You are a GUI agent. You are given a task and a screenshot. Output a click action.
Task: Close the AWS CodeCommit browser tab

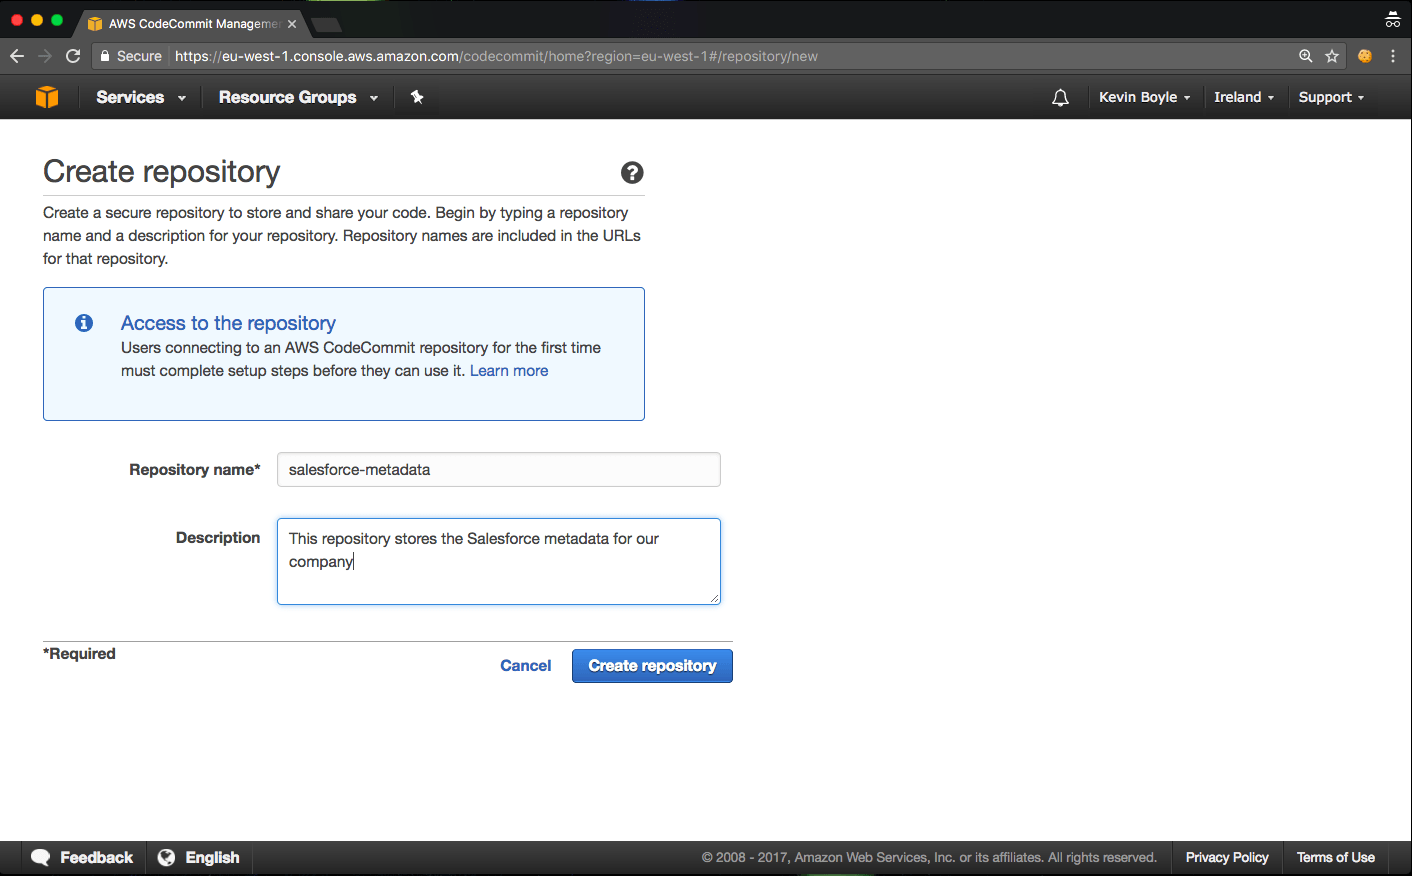[292, 24]
